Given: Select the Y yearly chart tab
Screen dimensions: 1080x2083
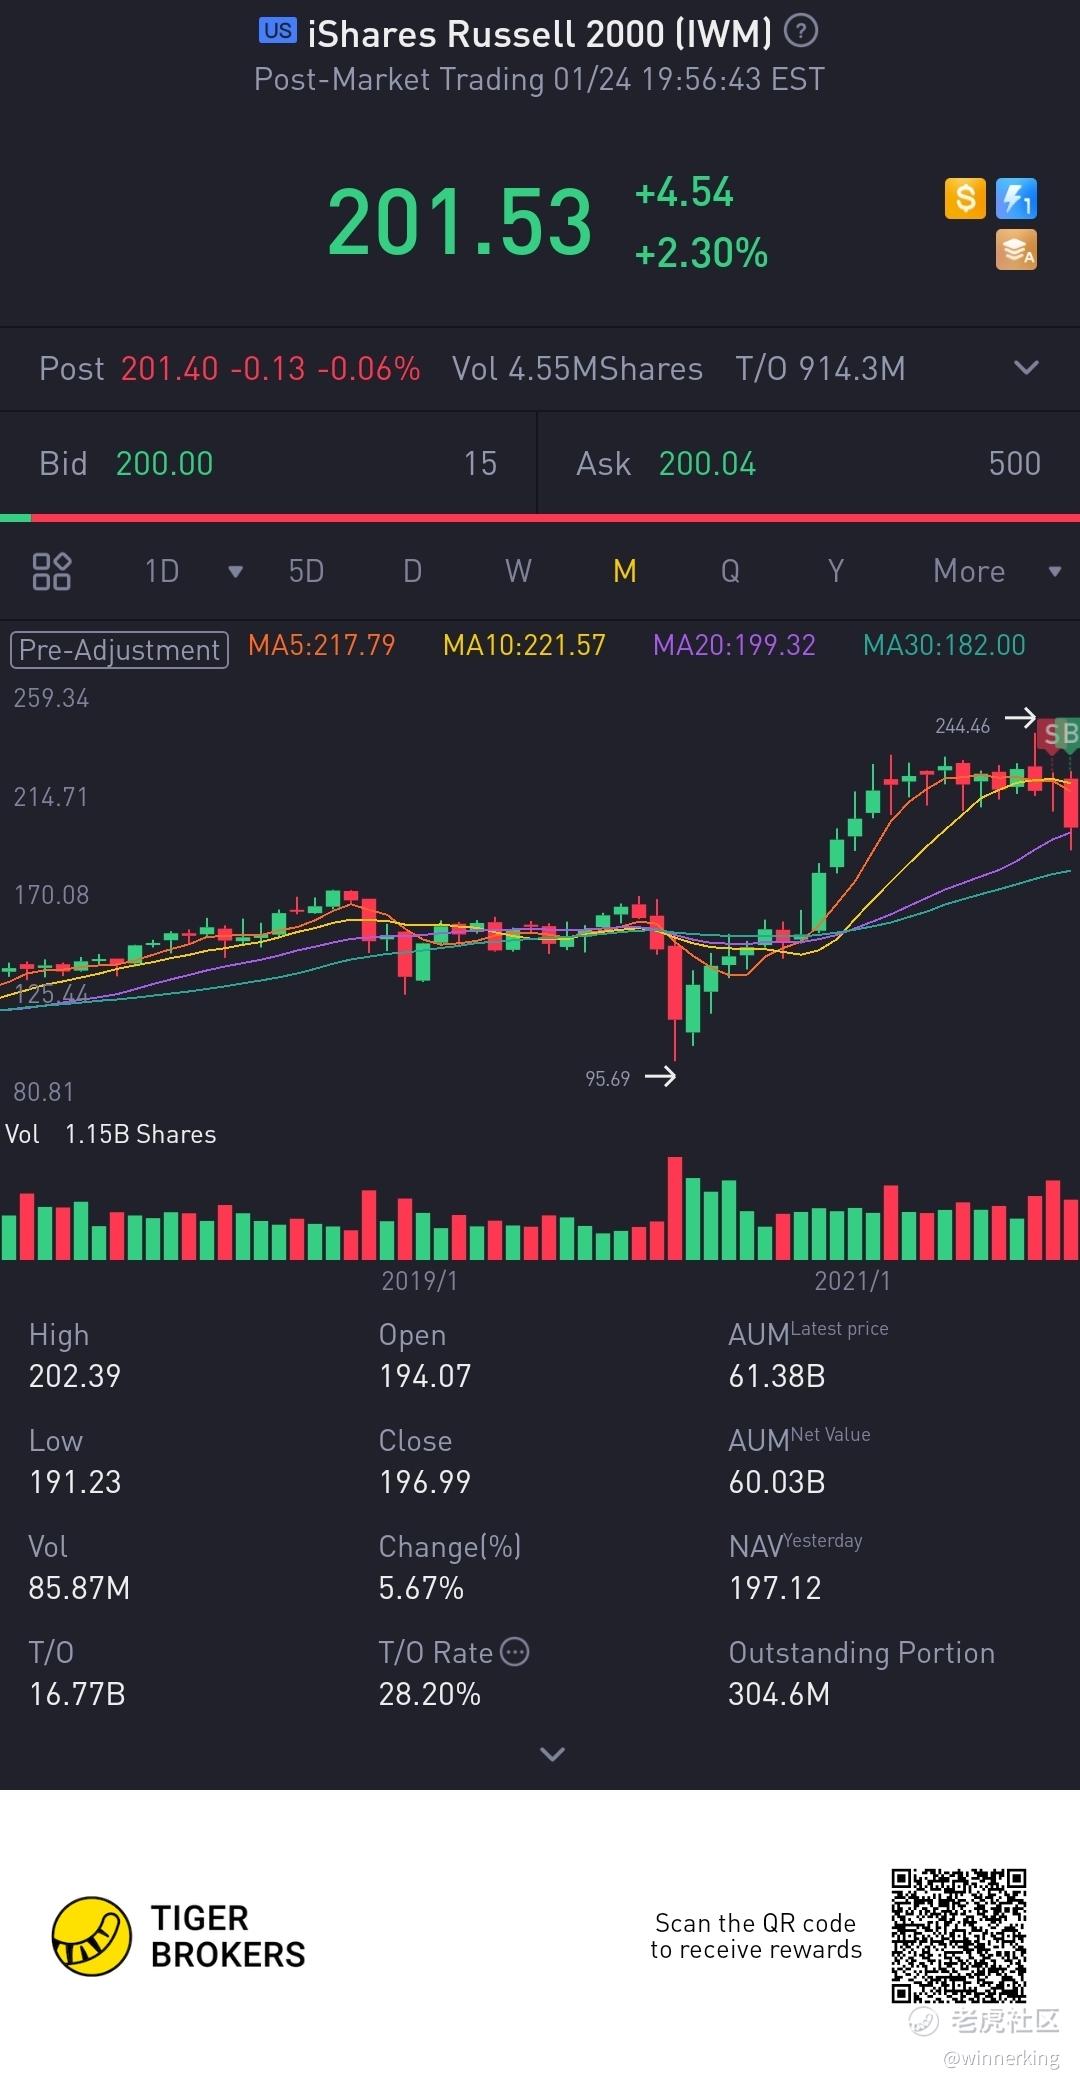Looking at the screenshot, I should click(836, 571).
